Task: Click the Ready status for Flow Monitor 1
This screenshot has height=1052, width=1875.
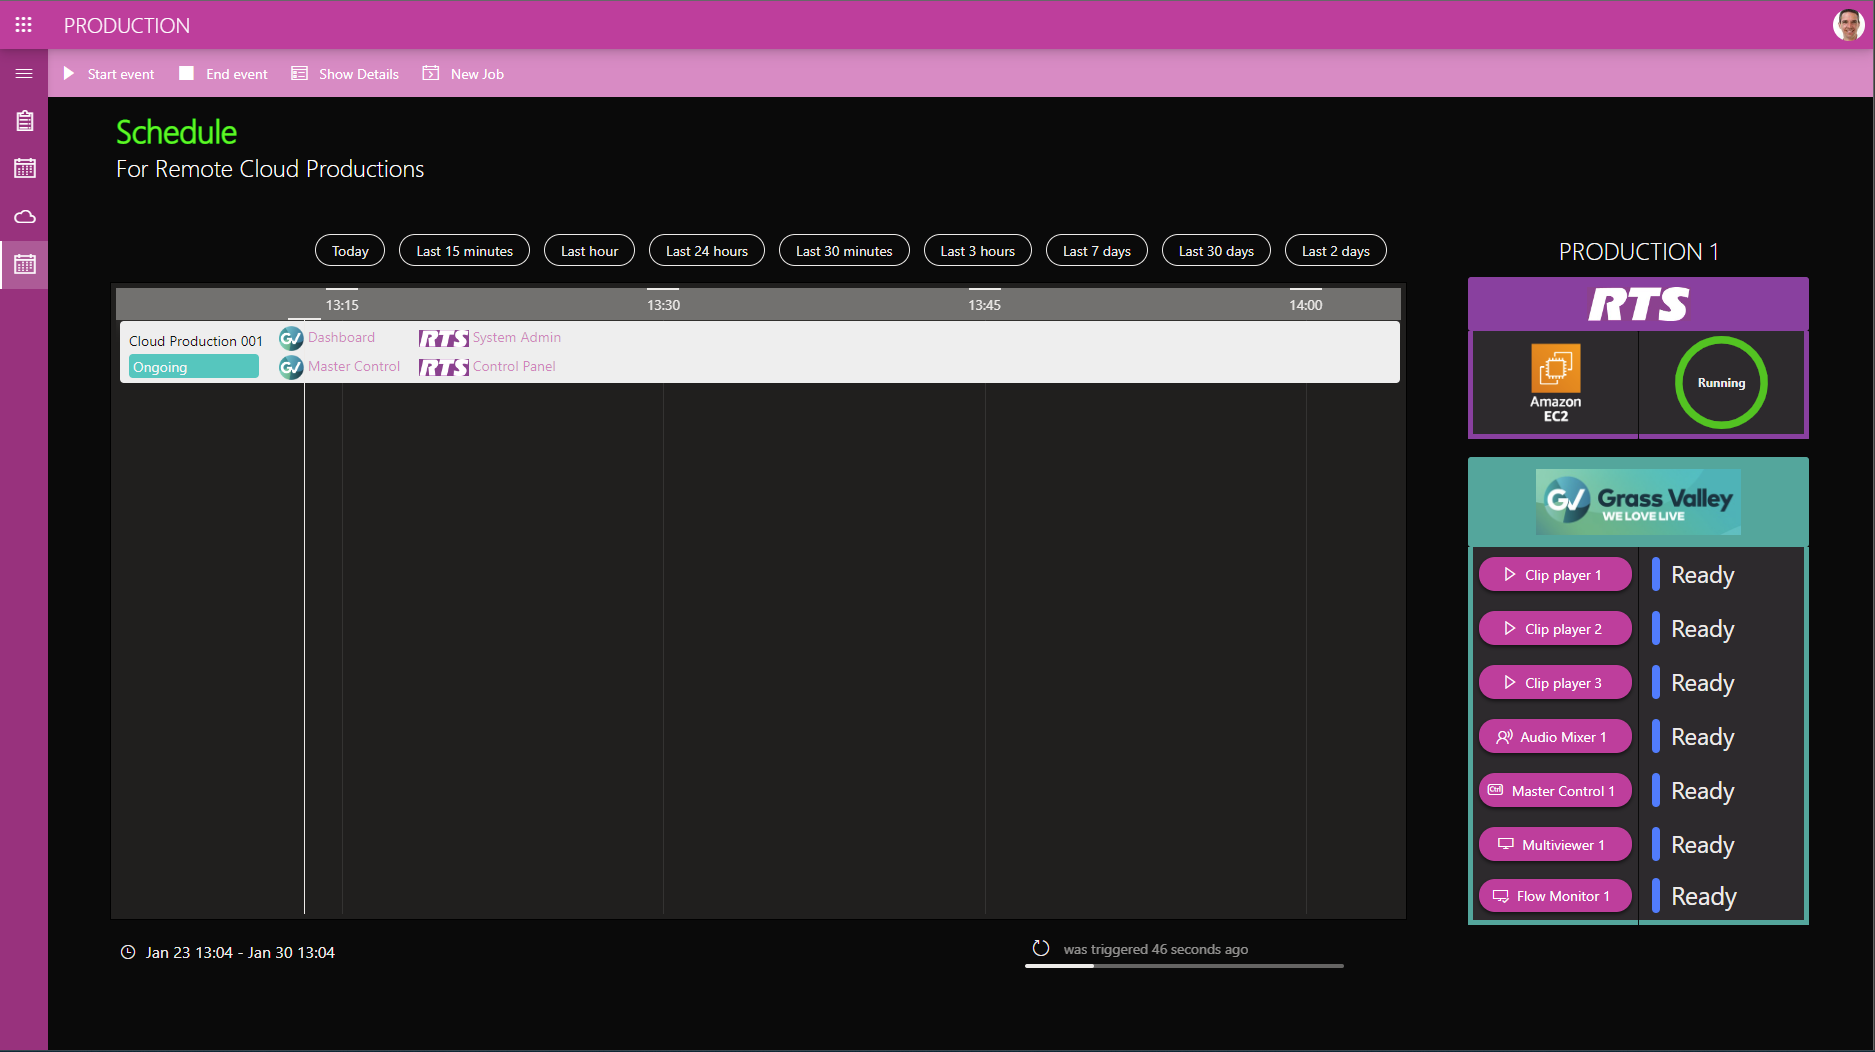Action: coord(1703,896)
